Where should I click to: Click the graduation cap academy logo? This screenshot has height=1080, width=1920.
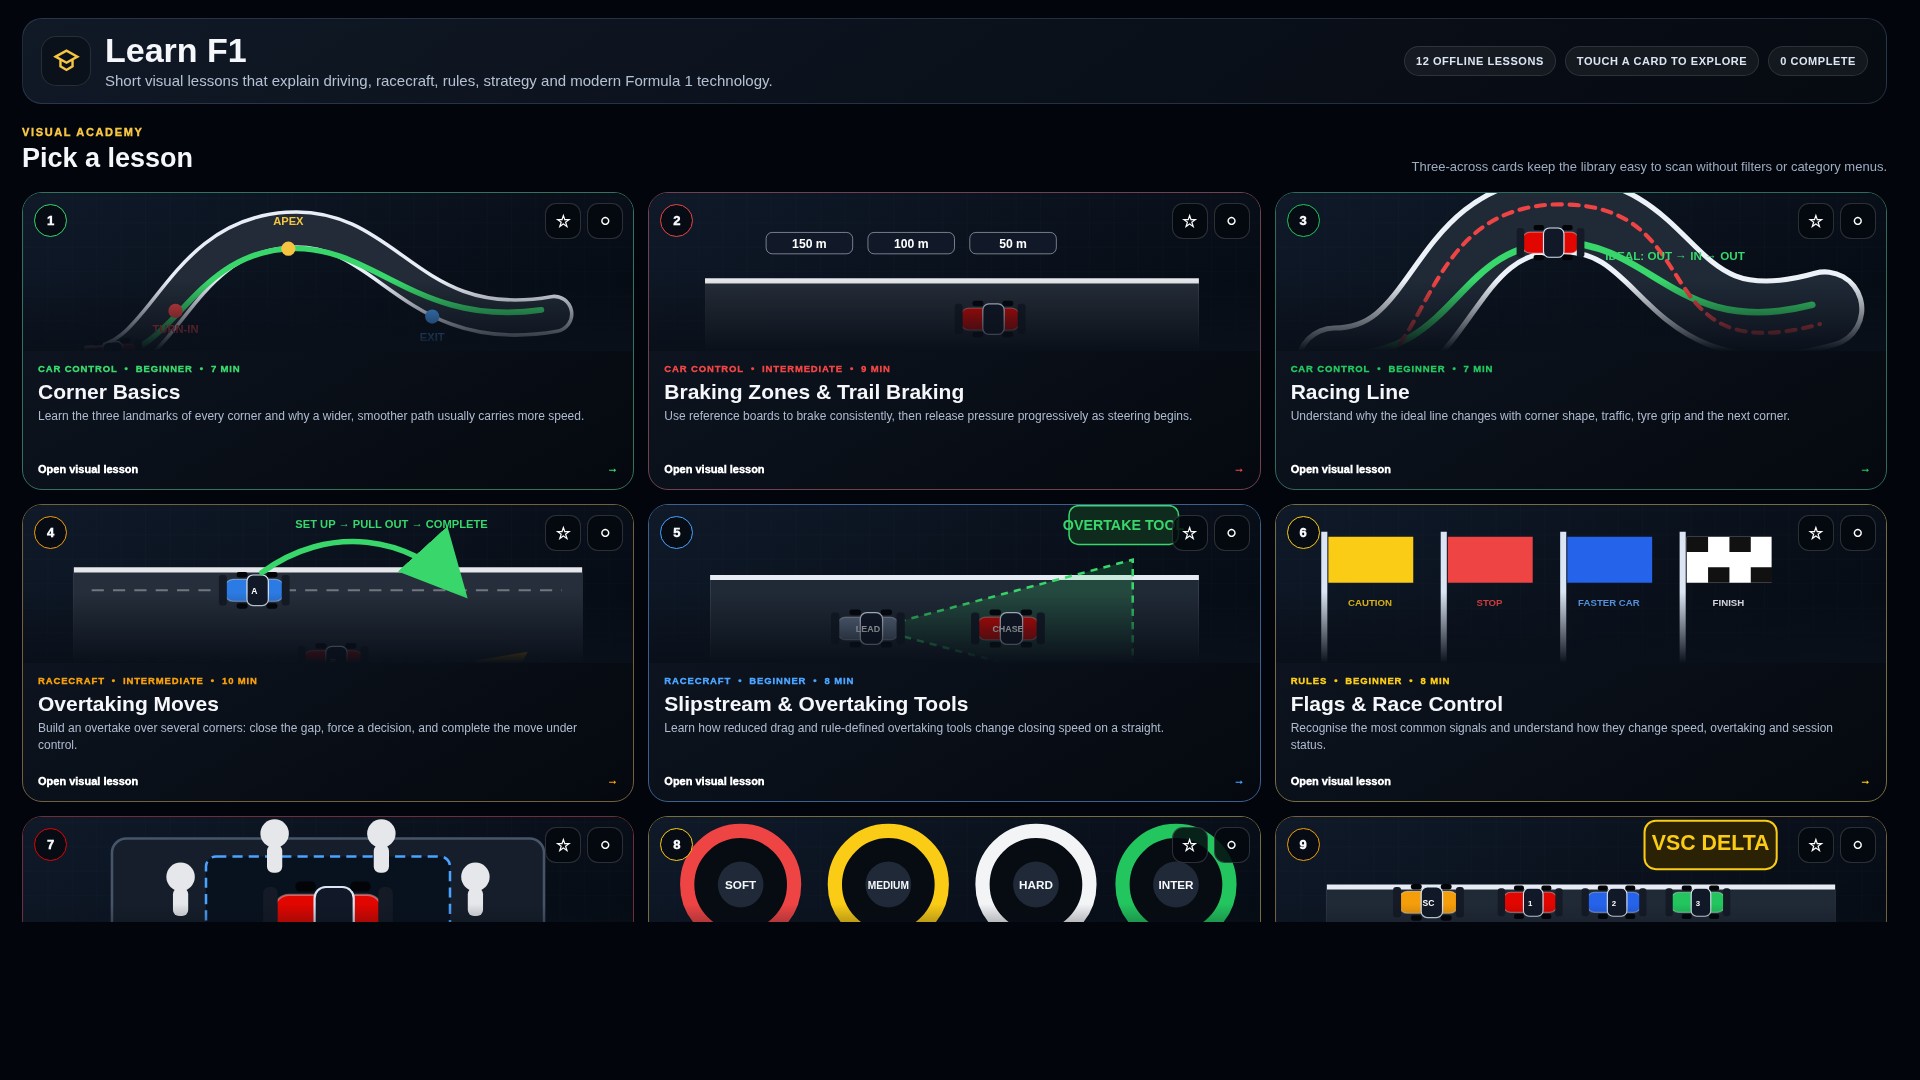click(66, 61)
